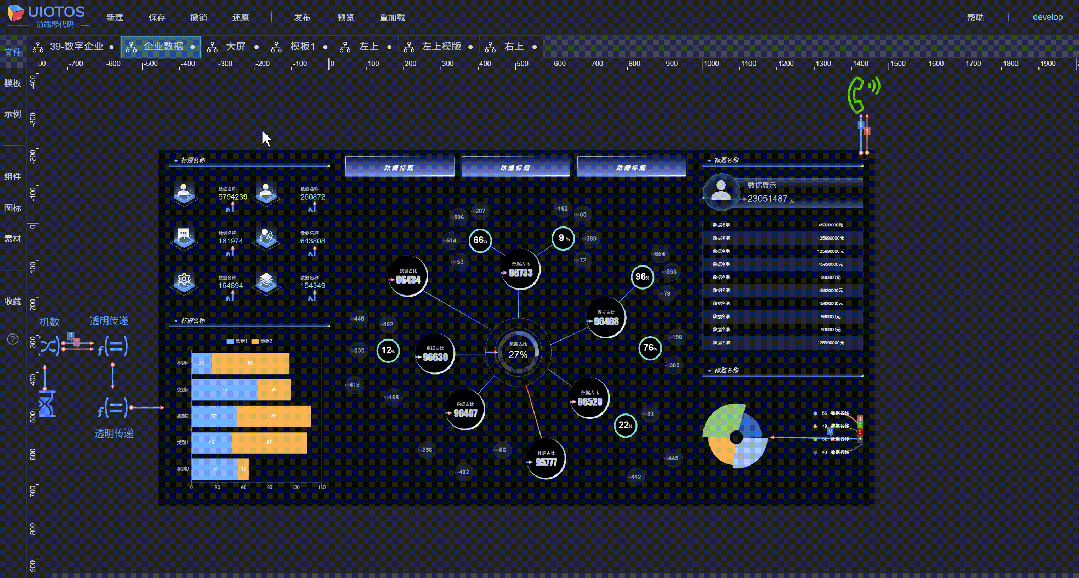This screenshot has width=1079, height=578.
Task: Open the 图标 sidebar panel
Action: pyautogui.click(x=12, y=207)
